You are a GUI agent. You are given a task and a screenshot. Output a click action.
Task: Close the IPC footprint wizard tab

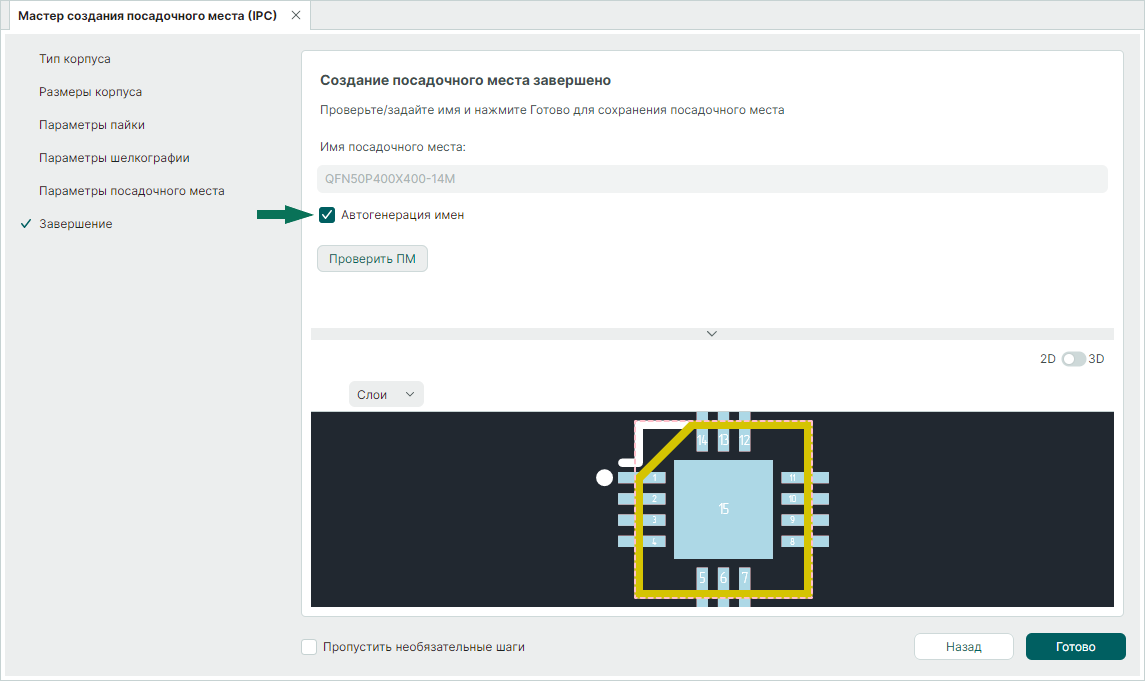click(295, 16)
